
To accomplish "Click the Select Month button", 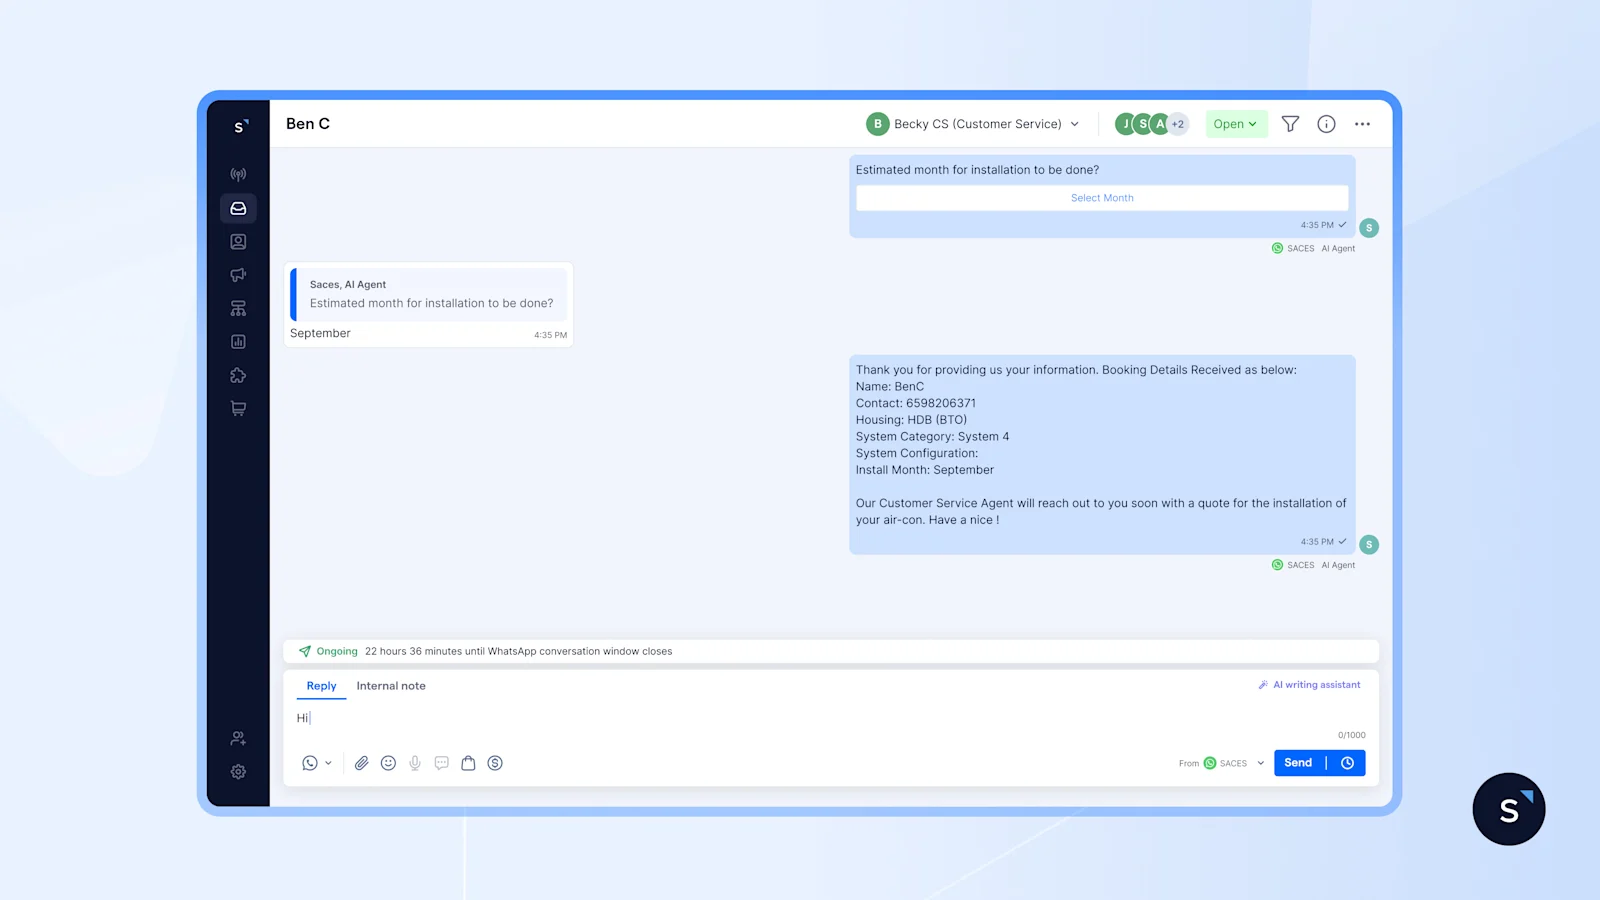I will pos(1102,198).
